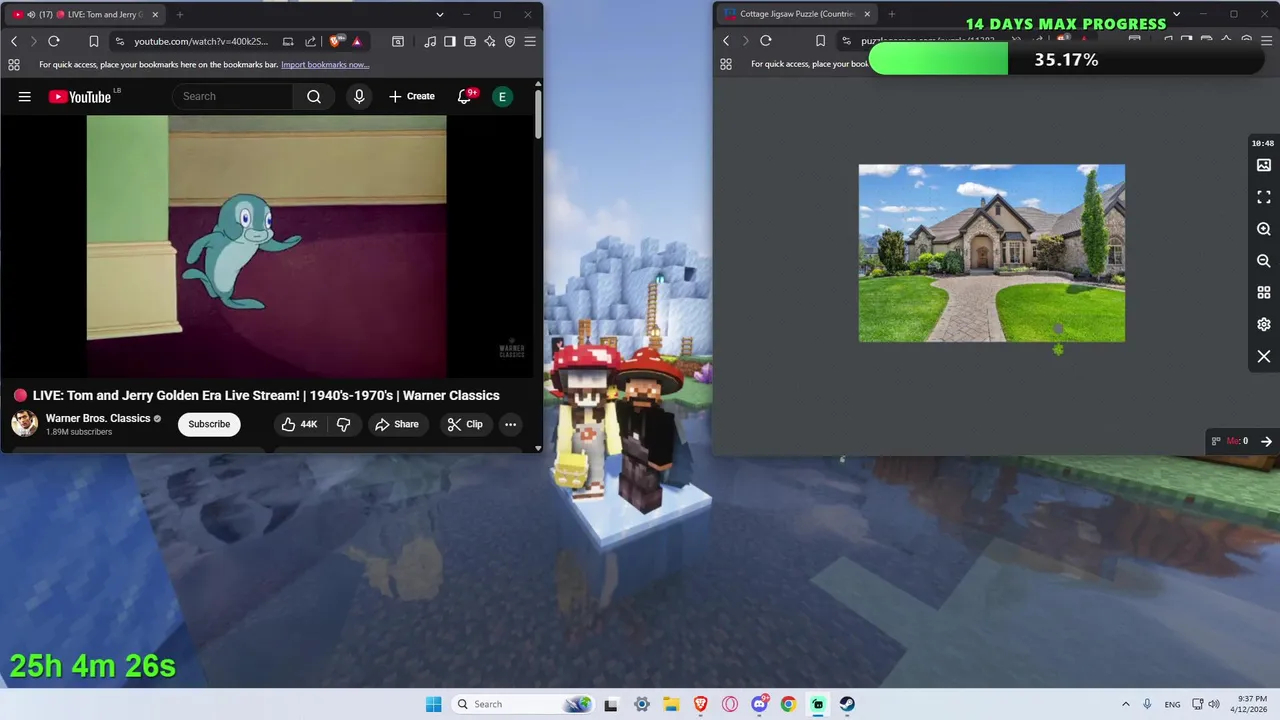Open Brave Shields lion icon
Screen dimensions: 1280x720
tap(336, 41)
